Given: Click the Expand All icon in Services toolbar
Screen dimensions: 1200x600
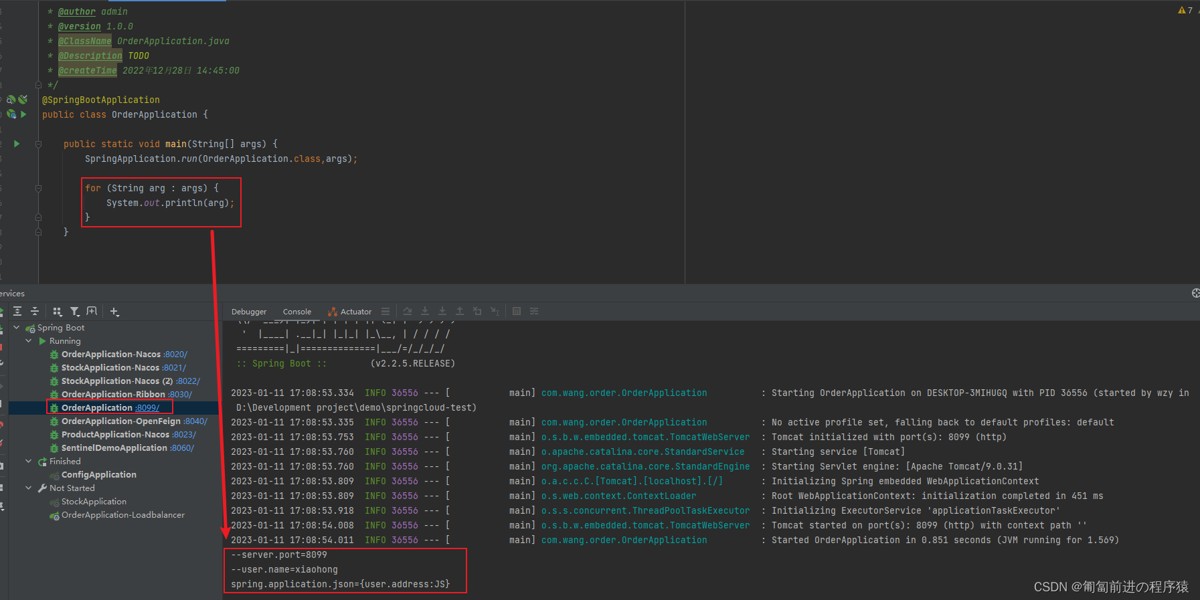Looking at the screenshot, I should [x=17, y=312].
